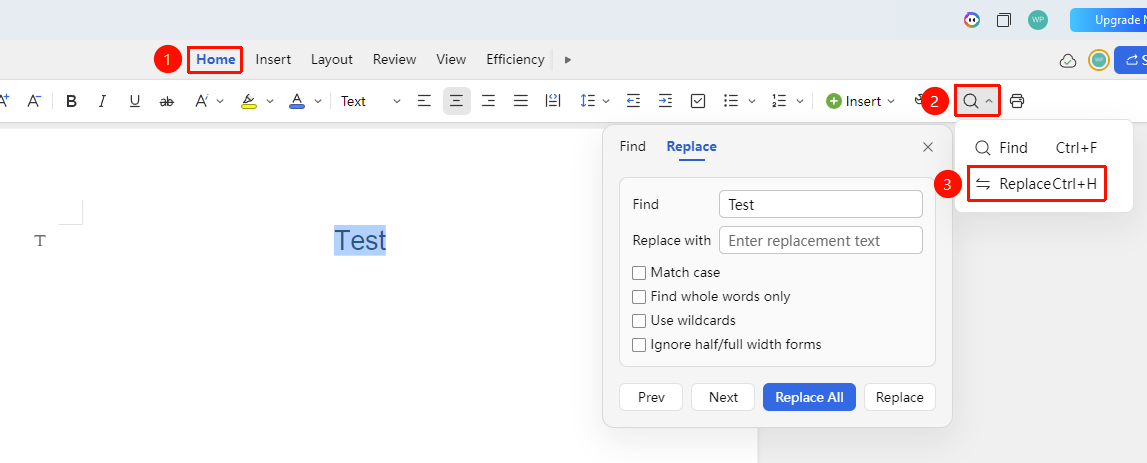This screenshot has width=1147, height=463.
Task: Click the cloud sync status icon
Action: (x=1068, y=61)
